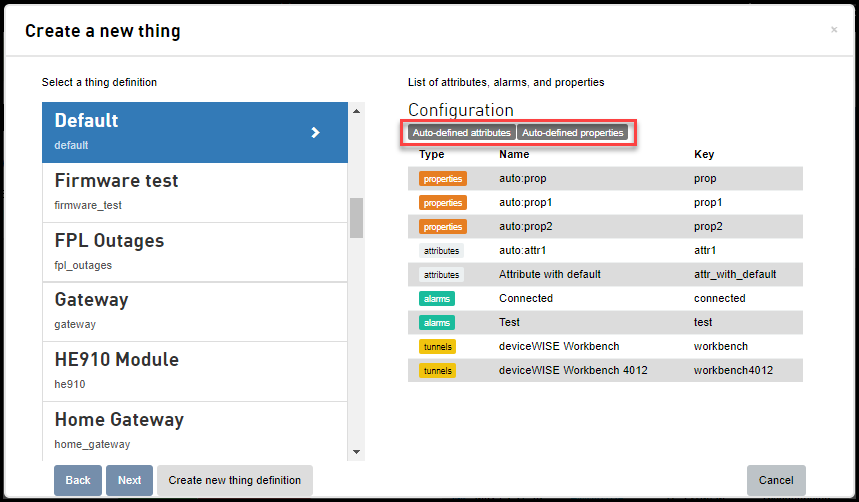Click the orange properties badge for auto:prop

443,179
